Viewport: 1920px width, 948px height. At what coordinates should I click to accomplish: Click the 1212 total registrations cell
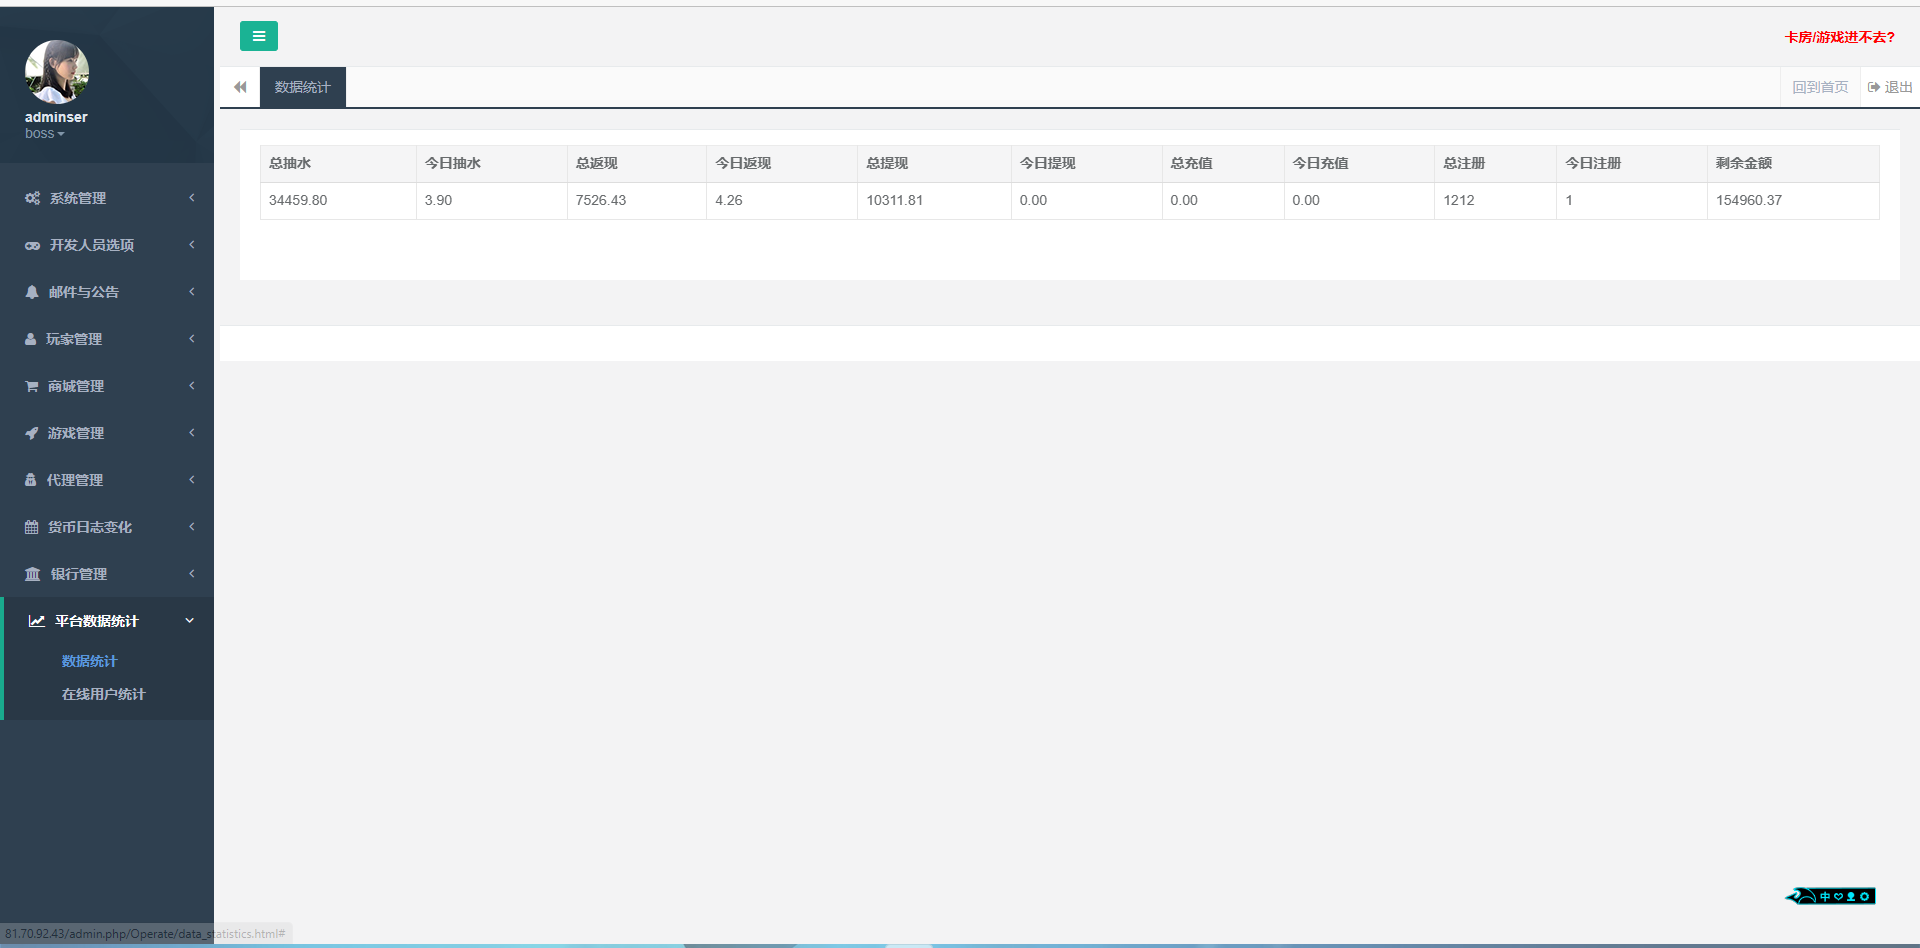tap(1495, 200)
